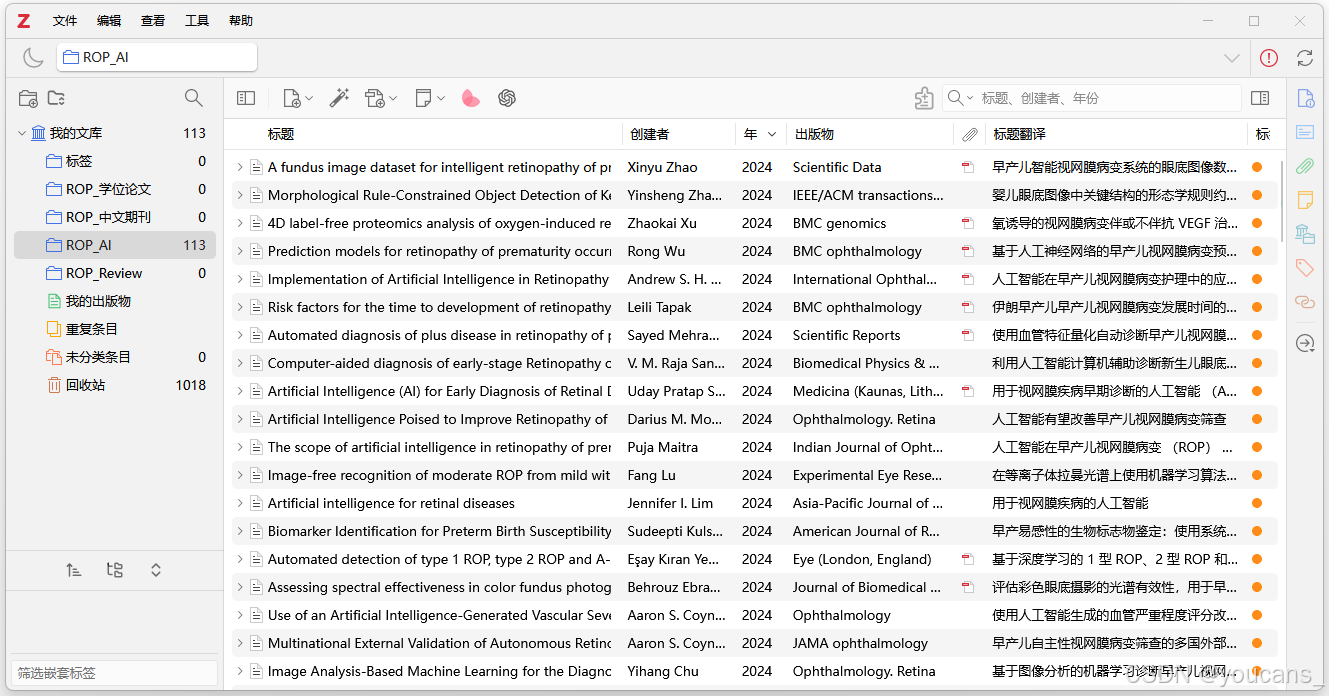
Task: Expand the Fang Lu item row
Action: 240,475
